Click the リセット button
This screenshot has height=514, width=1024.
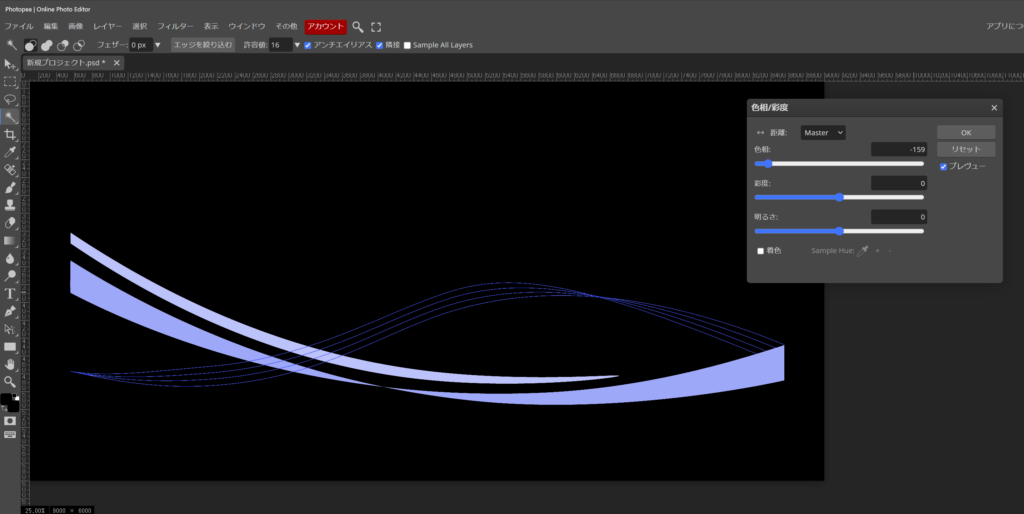tap(965, 149)
